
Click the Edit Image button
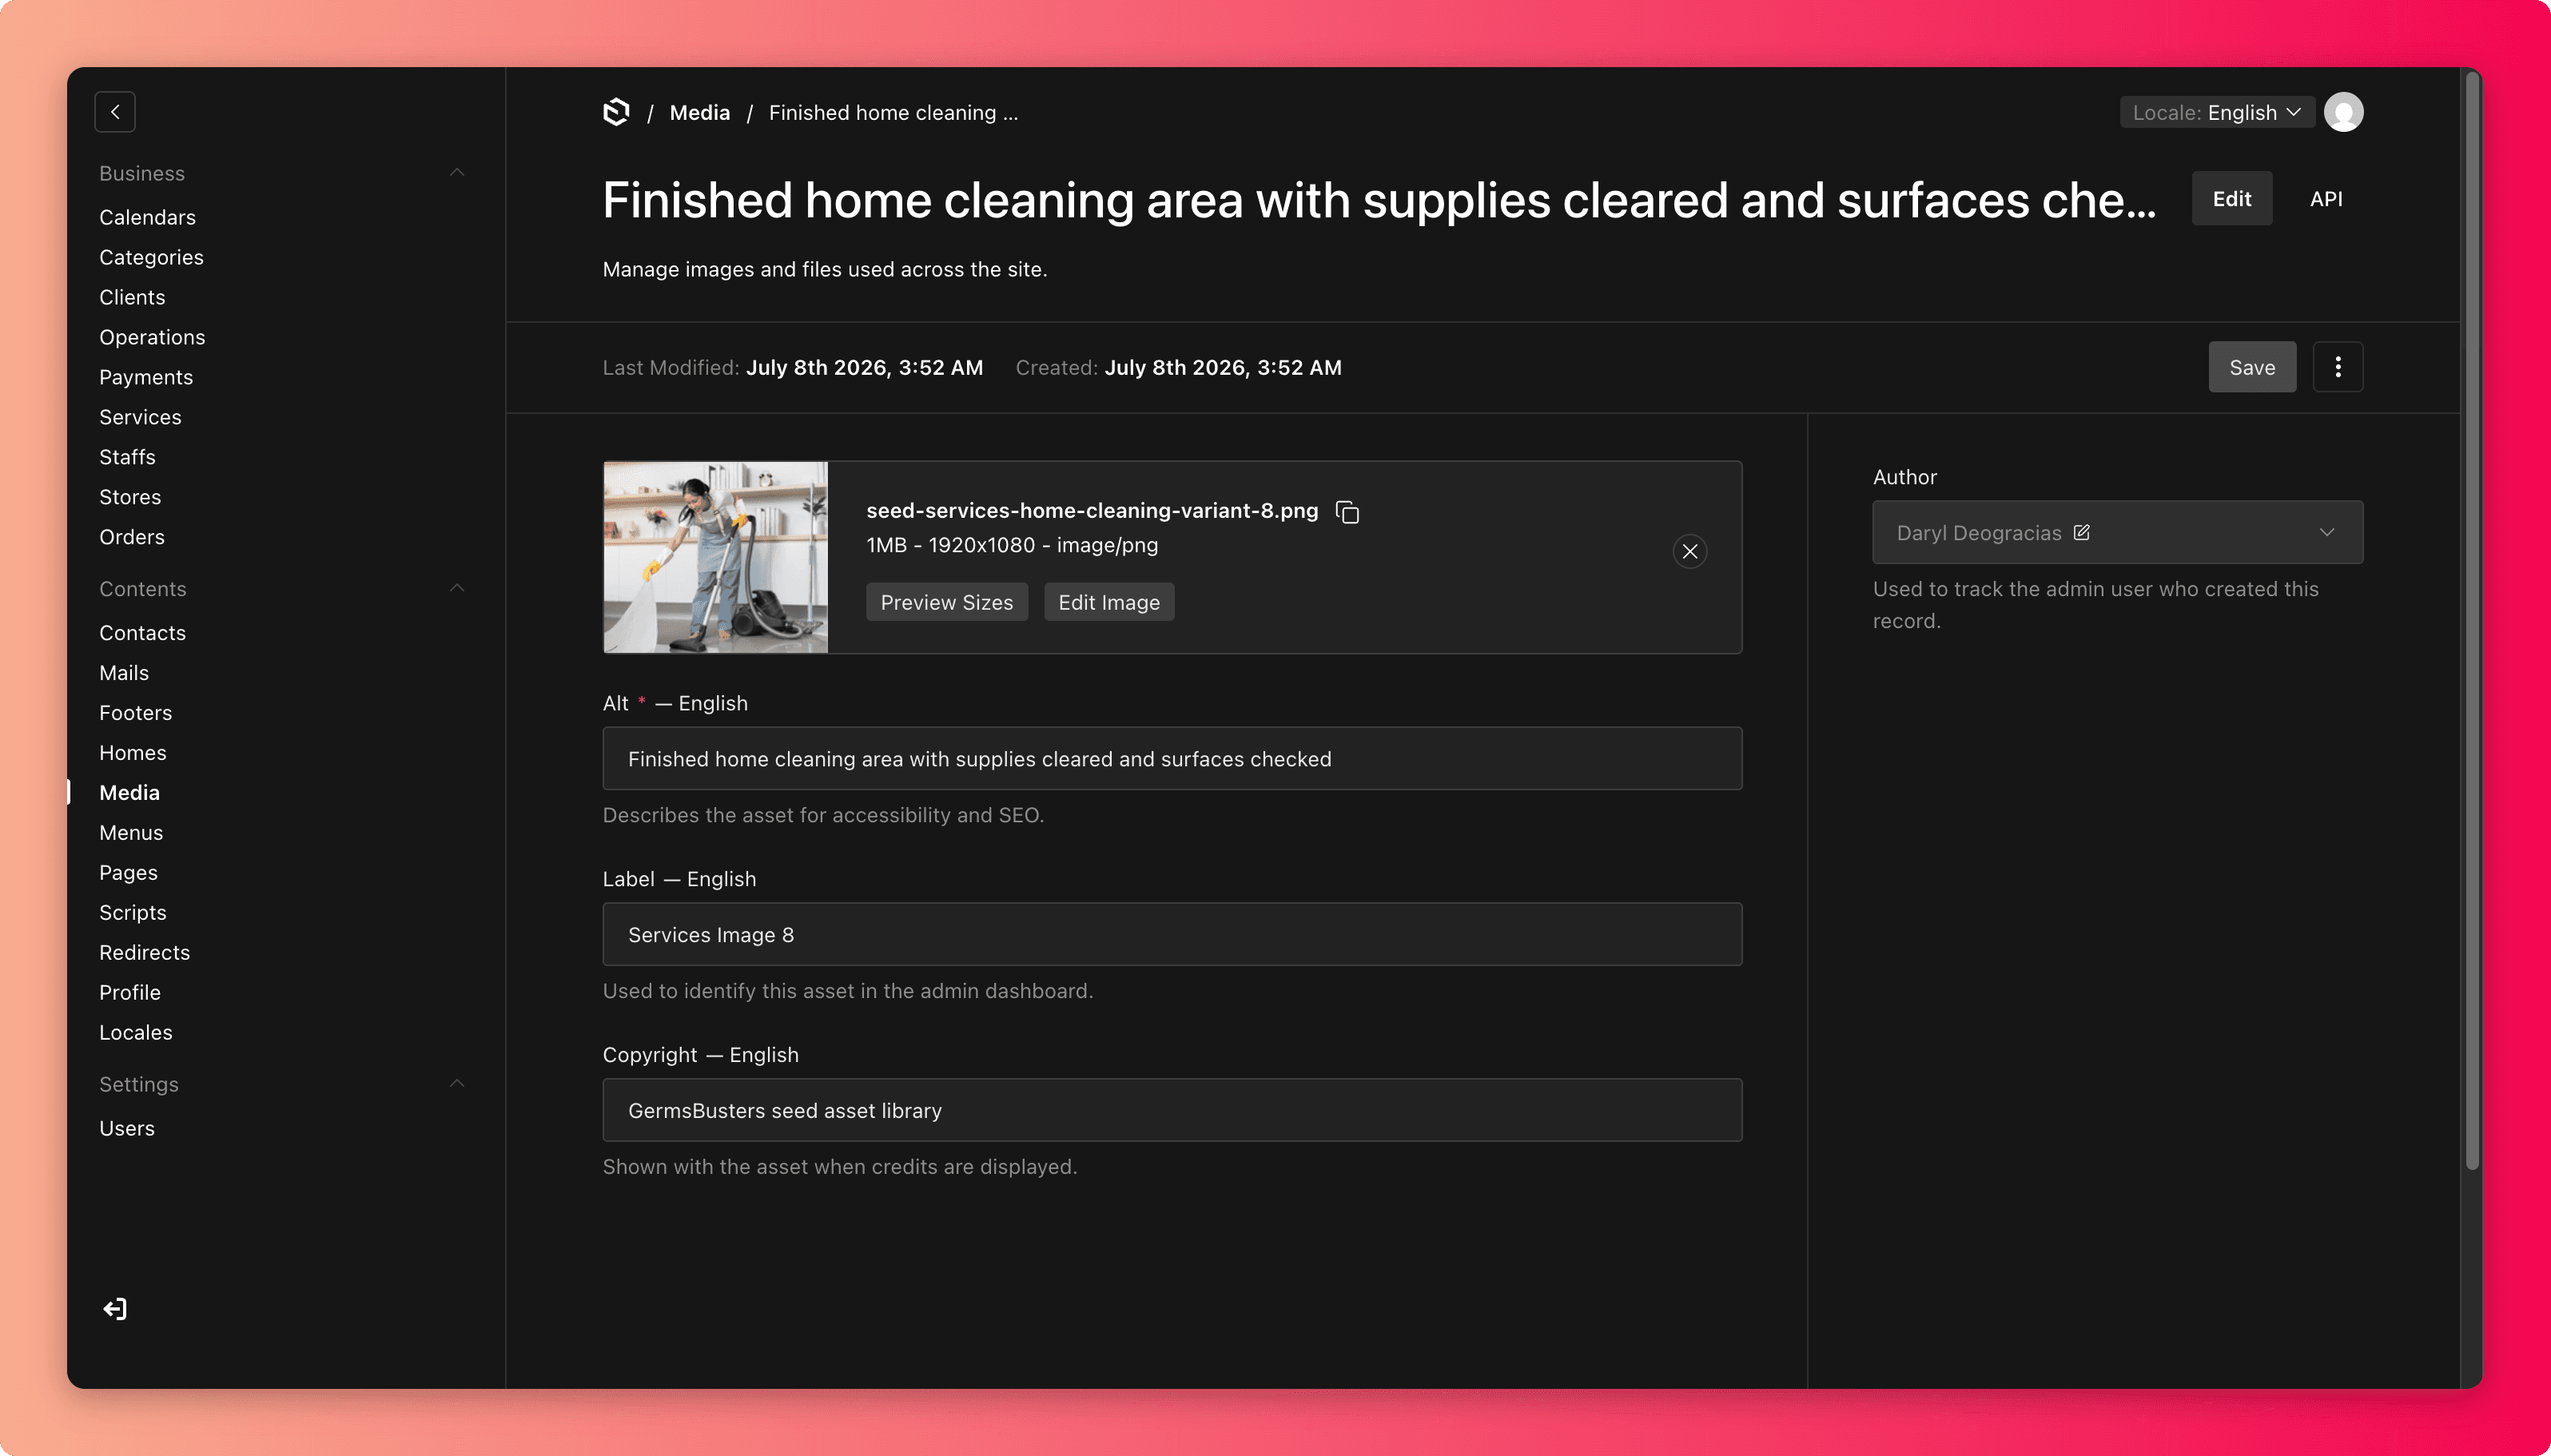[x=1109, y=602]
